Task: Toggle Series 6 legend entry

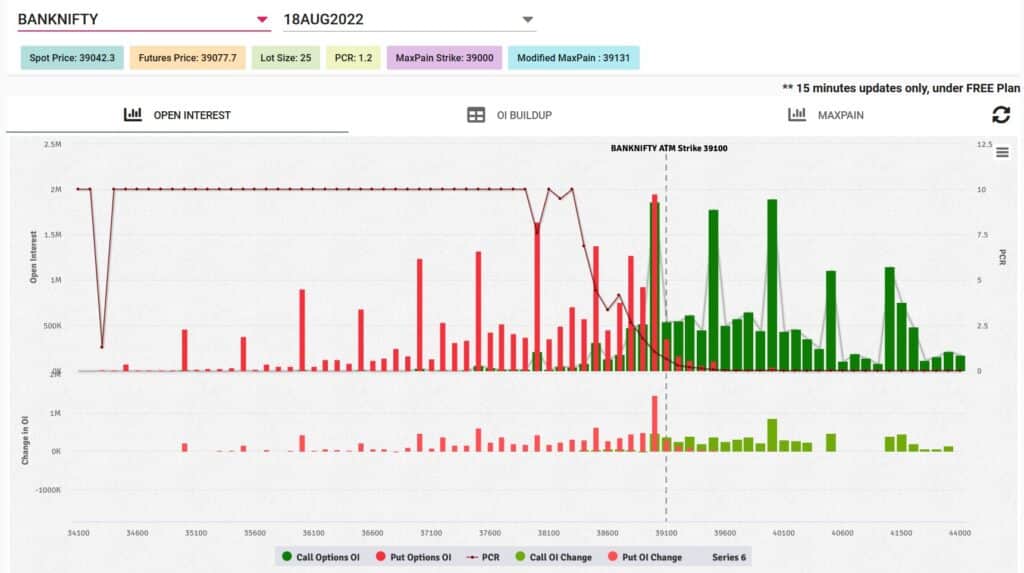Action: coord(729,557)
